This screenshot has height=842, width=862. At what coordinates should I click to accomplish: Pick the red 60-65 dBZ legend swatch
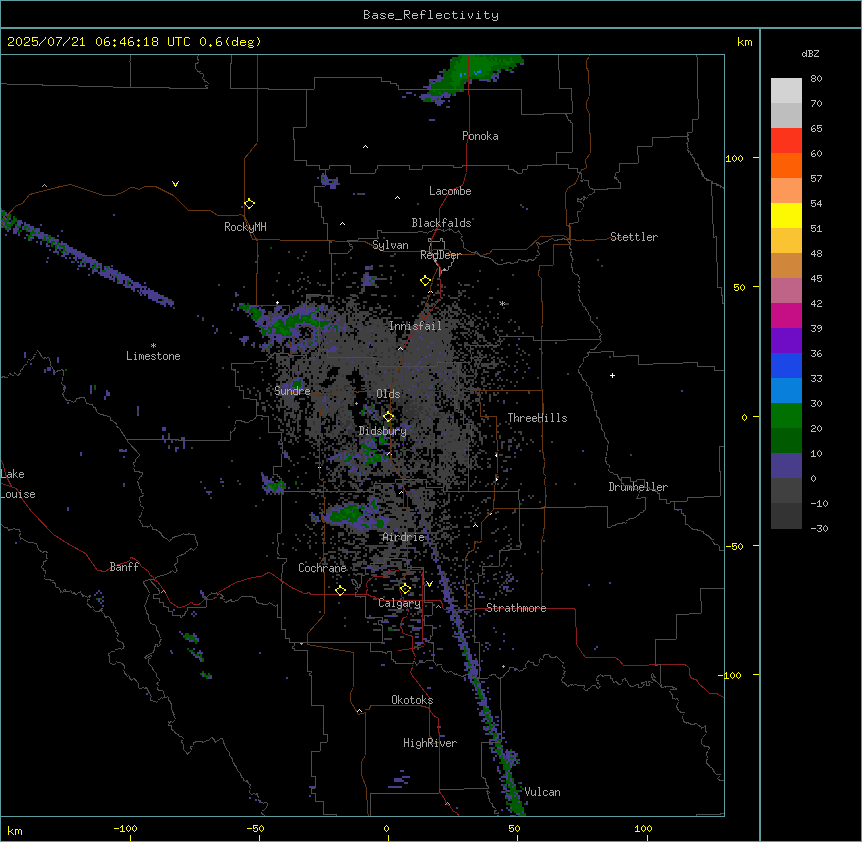(x=786, y=140)
